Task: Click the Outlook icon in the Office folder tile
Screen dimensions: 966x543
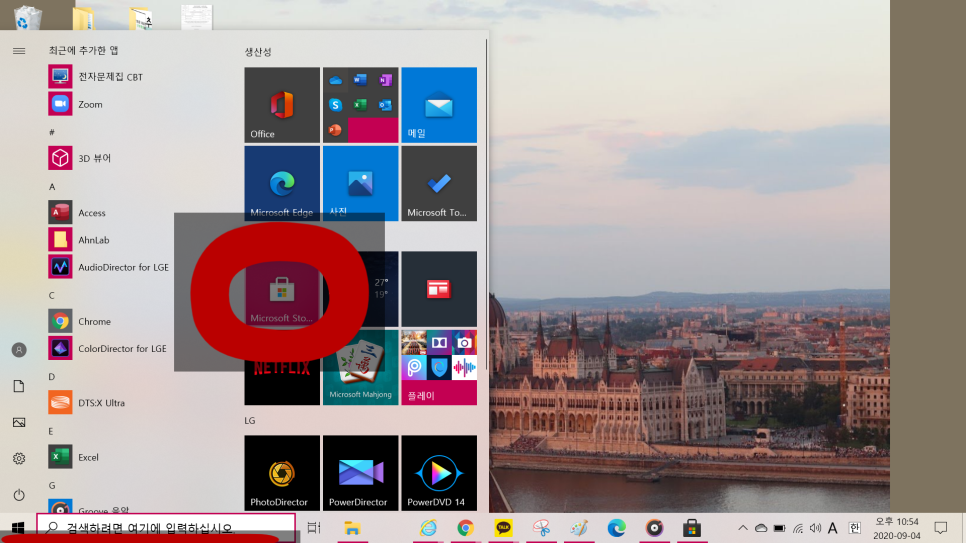Action: 385,105
